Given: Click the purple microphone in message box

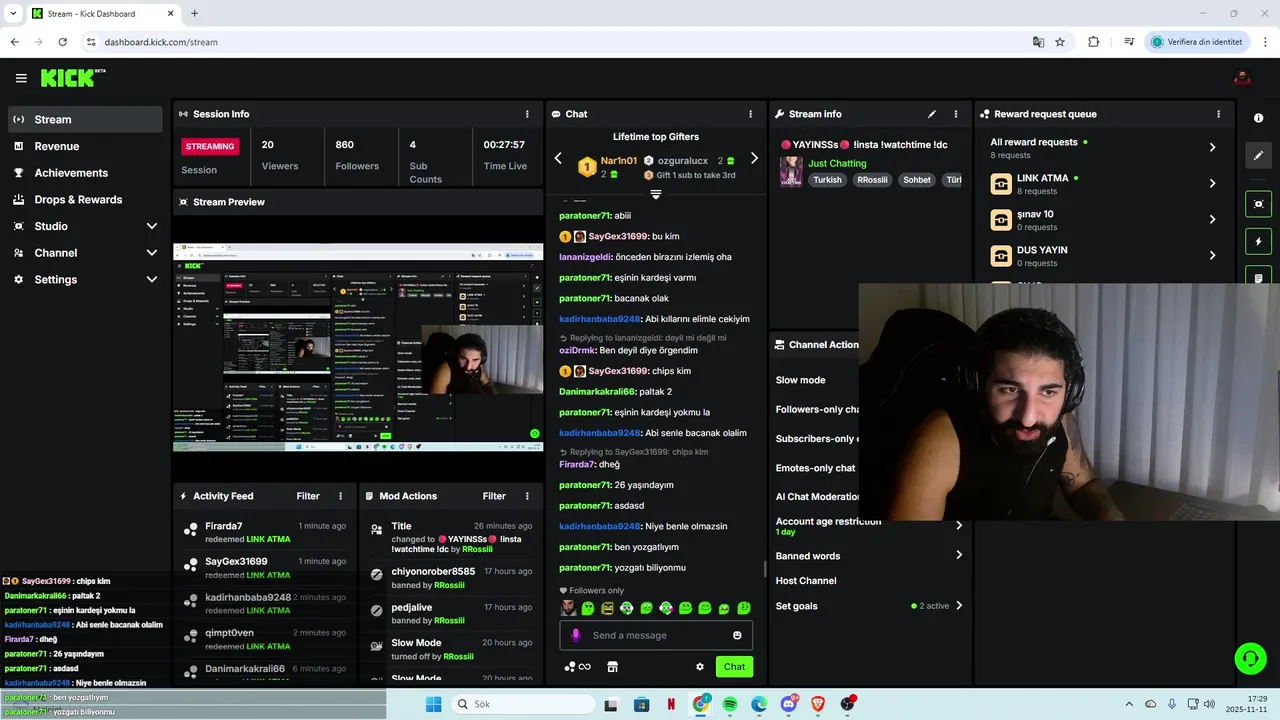Looking at the screenshot, I should click(575, 635).
